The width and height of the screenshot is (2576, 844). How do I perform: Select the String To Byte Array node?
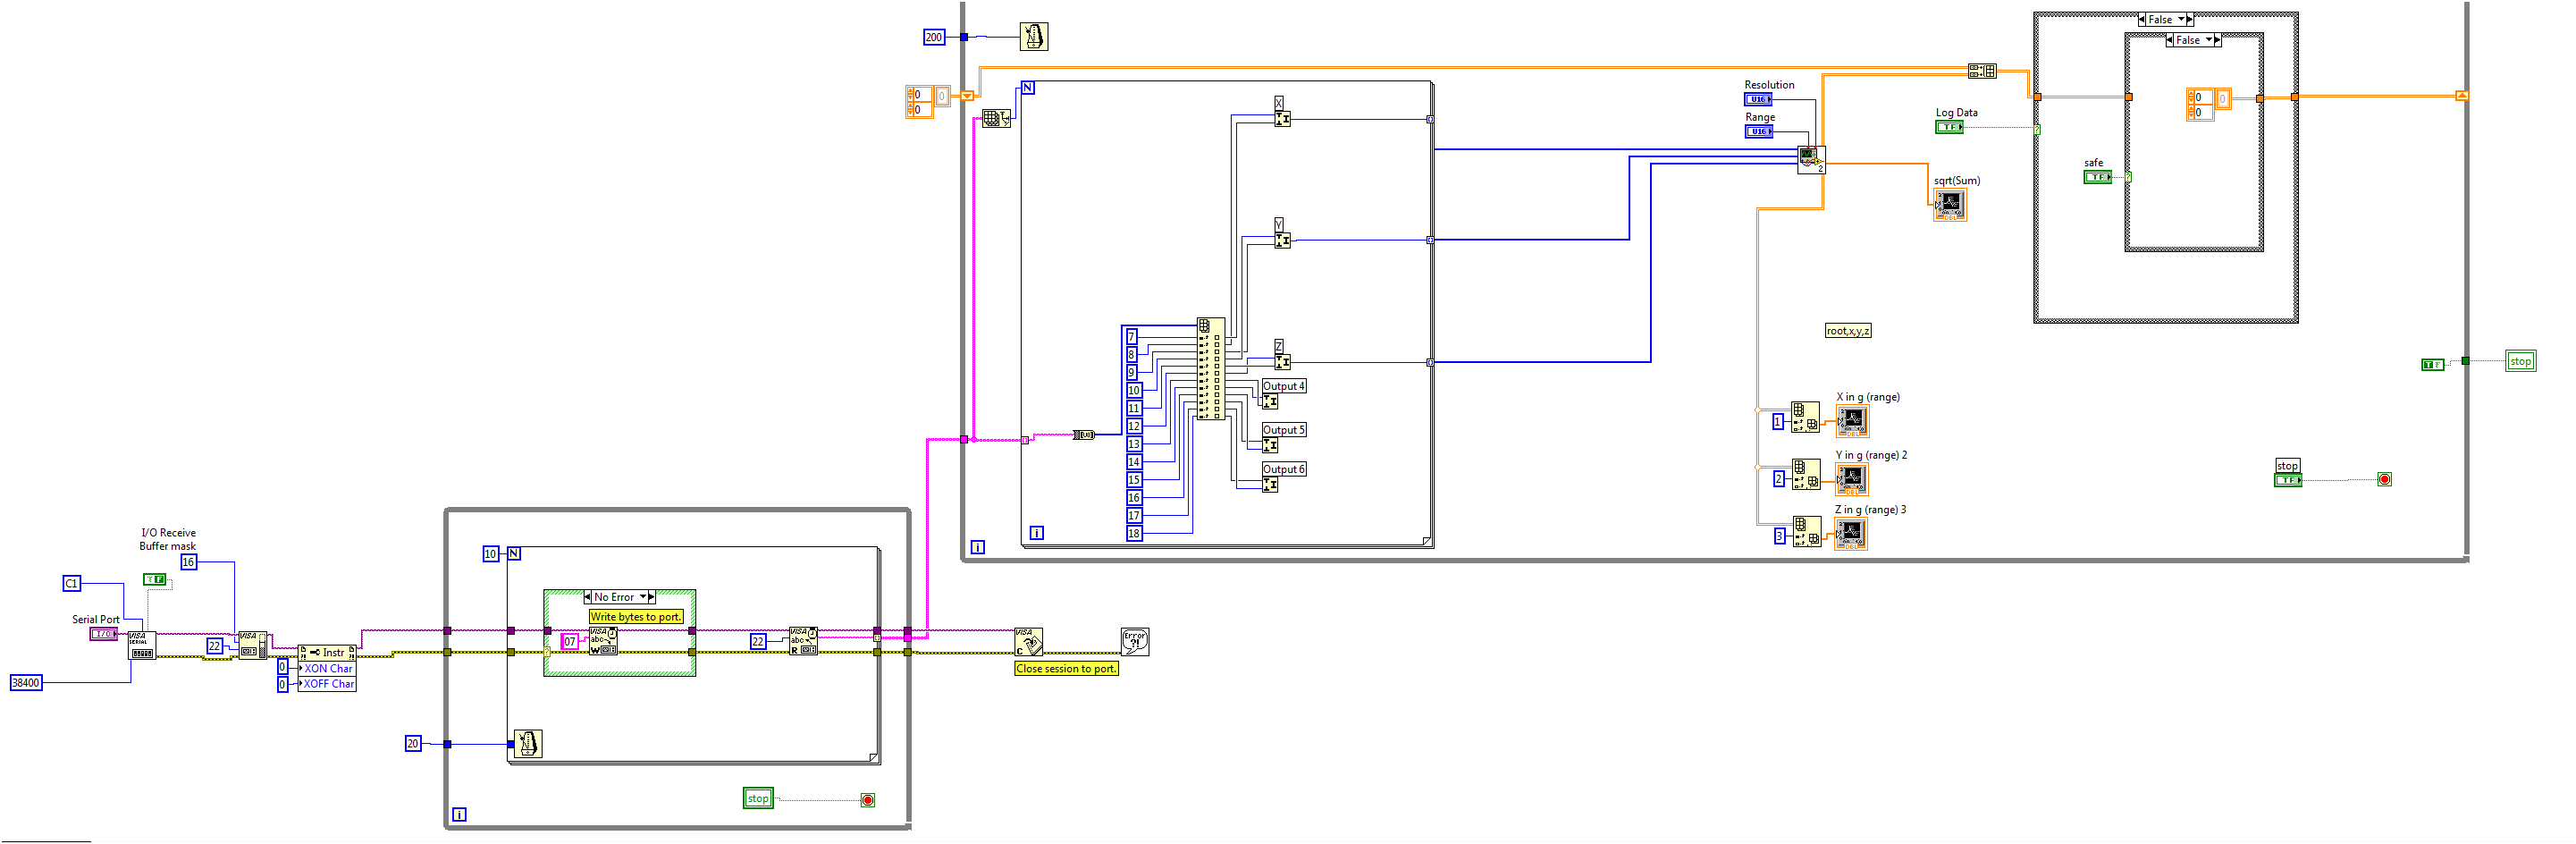point(1084,435)
